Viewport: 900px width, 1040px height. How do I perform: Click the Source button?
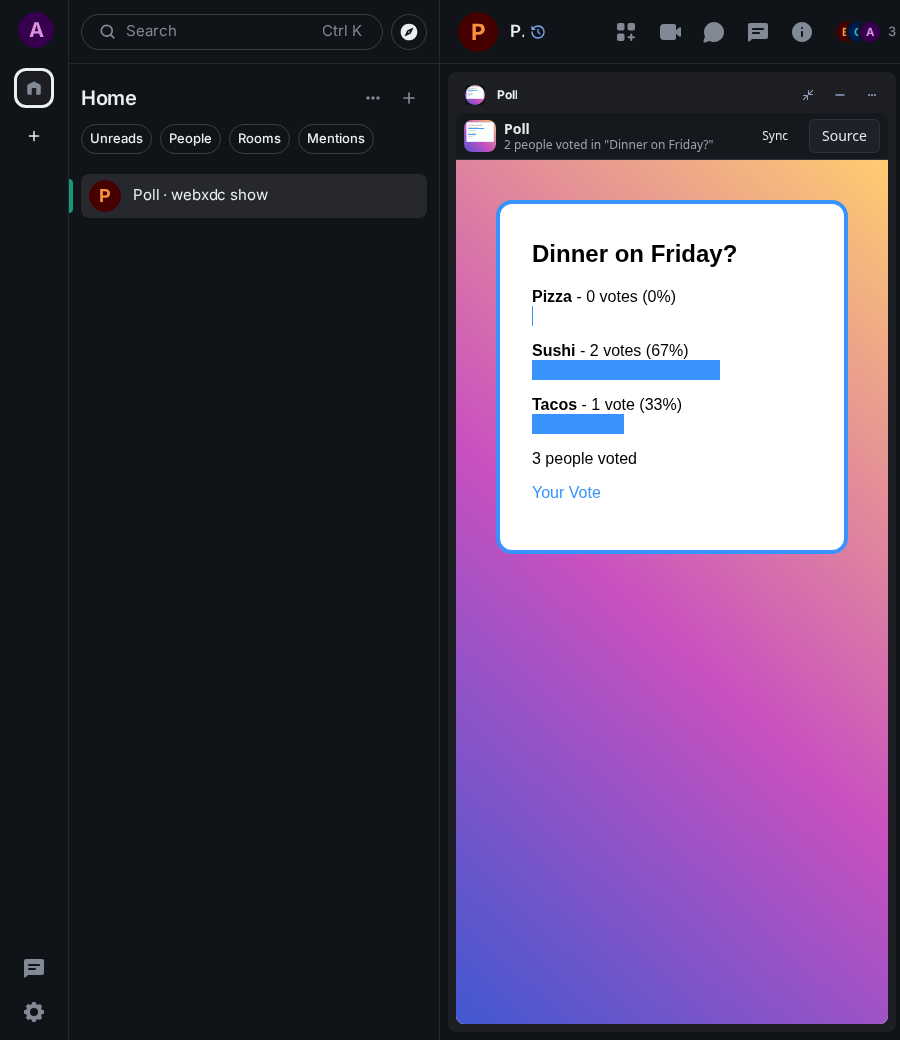click(x=844, y=136)
